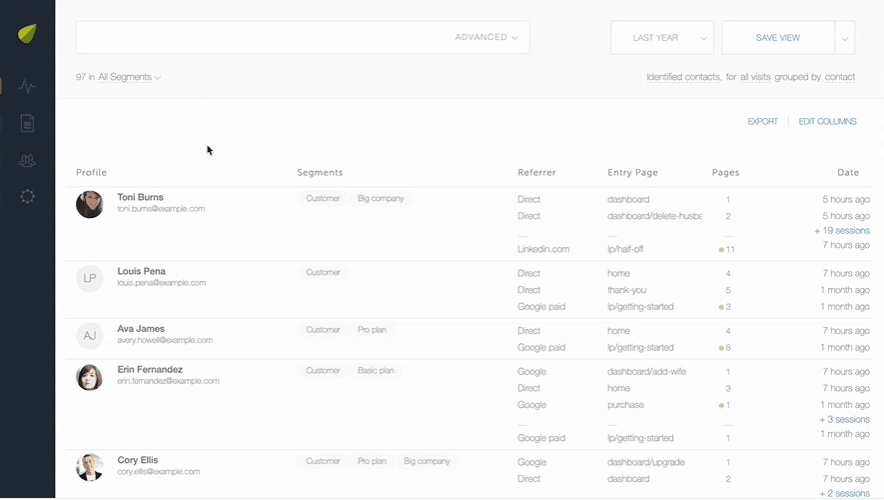Image resolution: width=884 pixels, height=500 pixels.
Task: Select Cory Ellis' Big company segment tag
Action: 426,462
